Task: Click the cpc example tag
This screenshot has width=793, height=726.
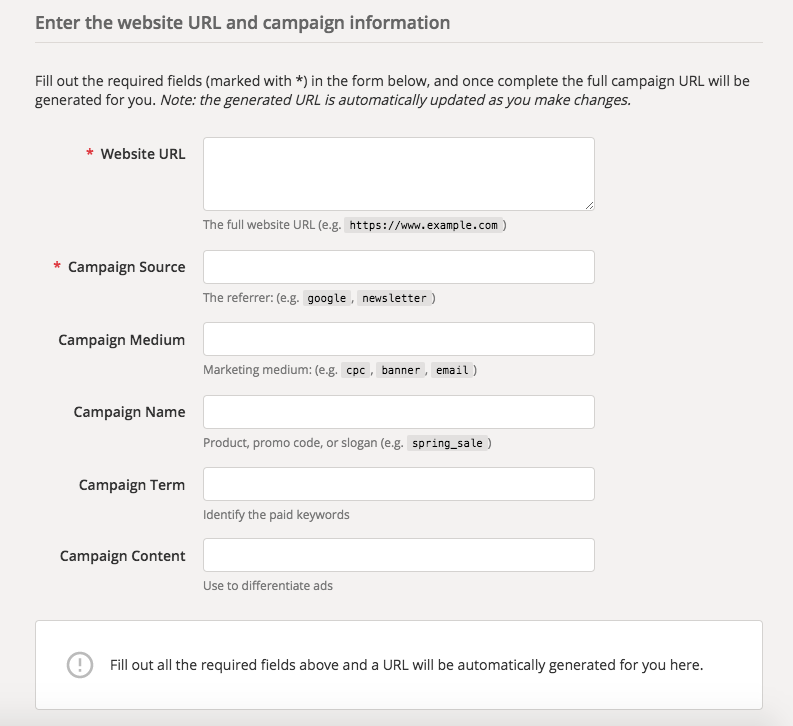Action: point(356,370)
